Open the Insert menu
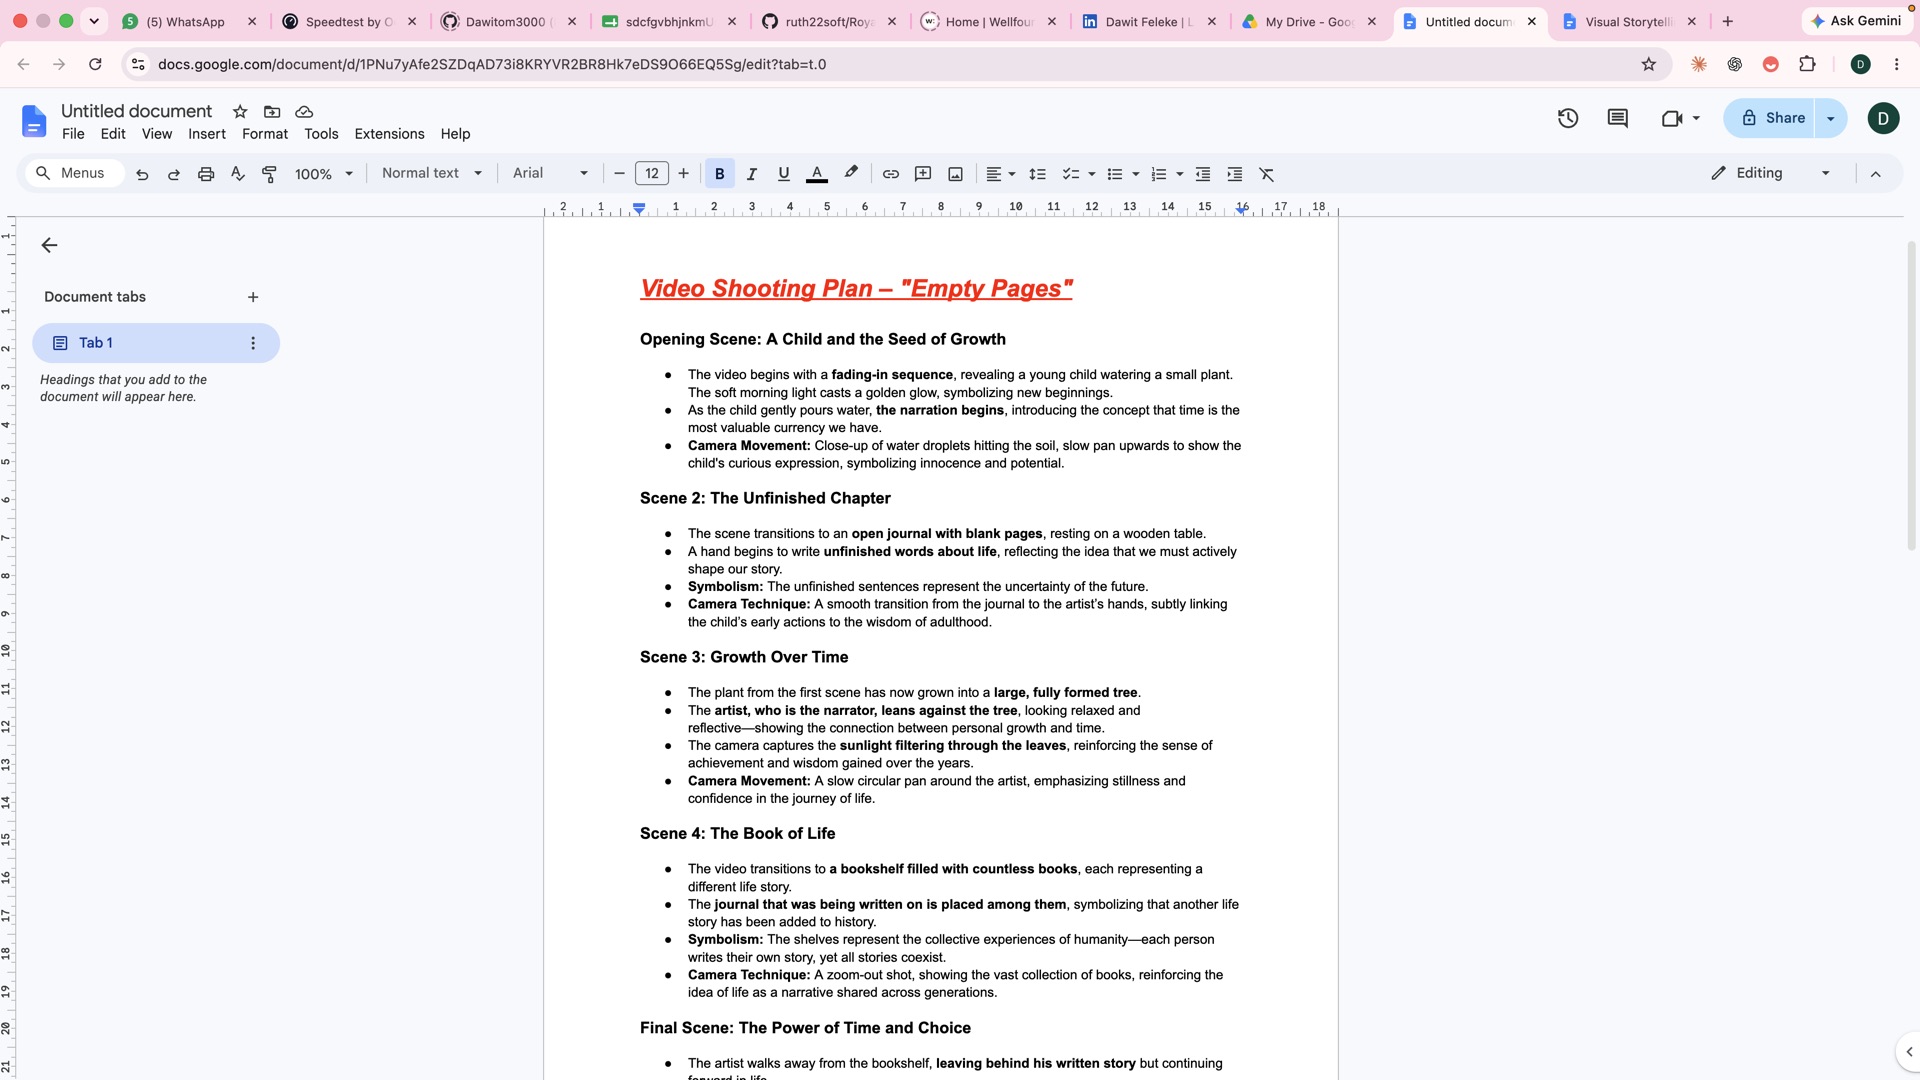The image size is (1920, 1080). 207,134
